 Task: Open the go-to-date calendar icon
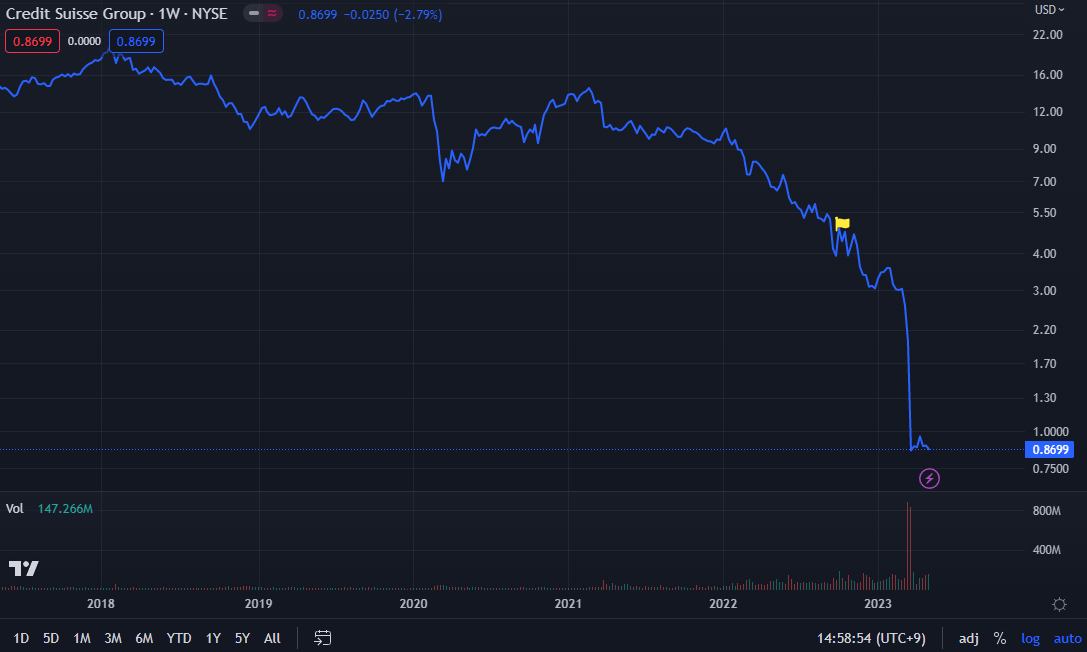pyautogui.click(x=322, y=637)
